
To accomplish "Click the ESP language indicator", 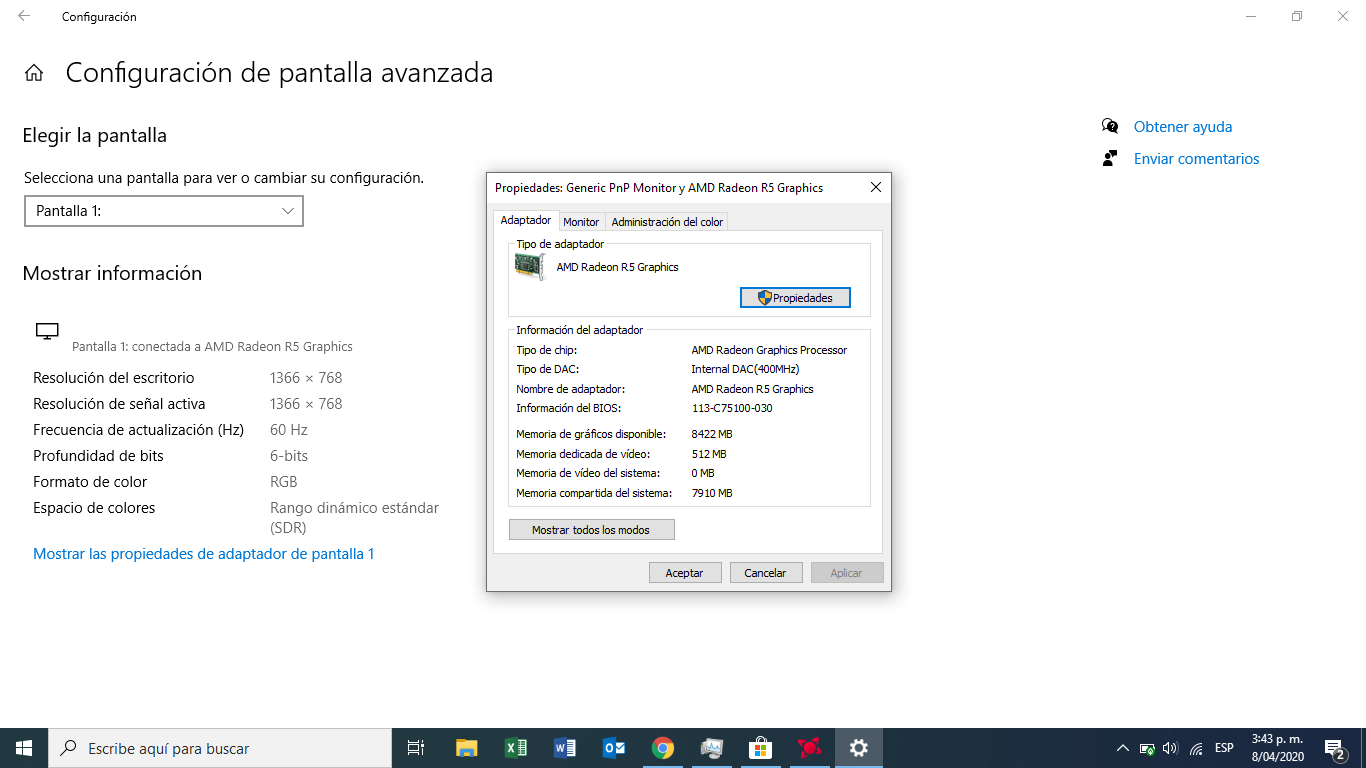I will click(x=1224, y=748).
